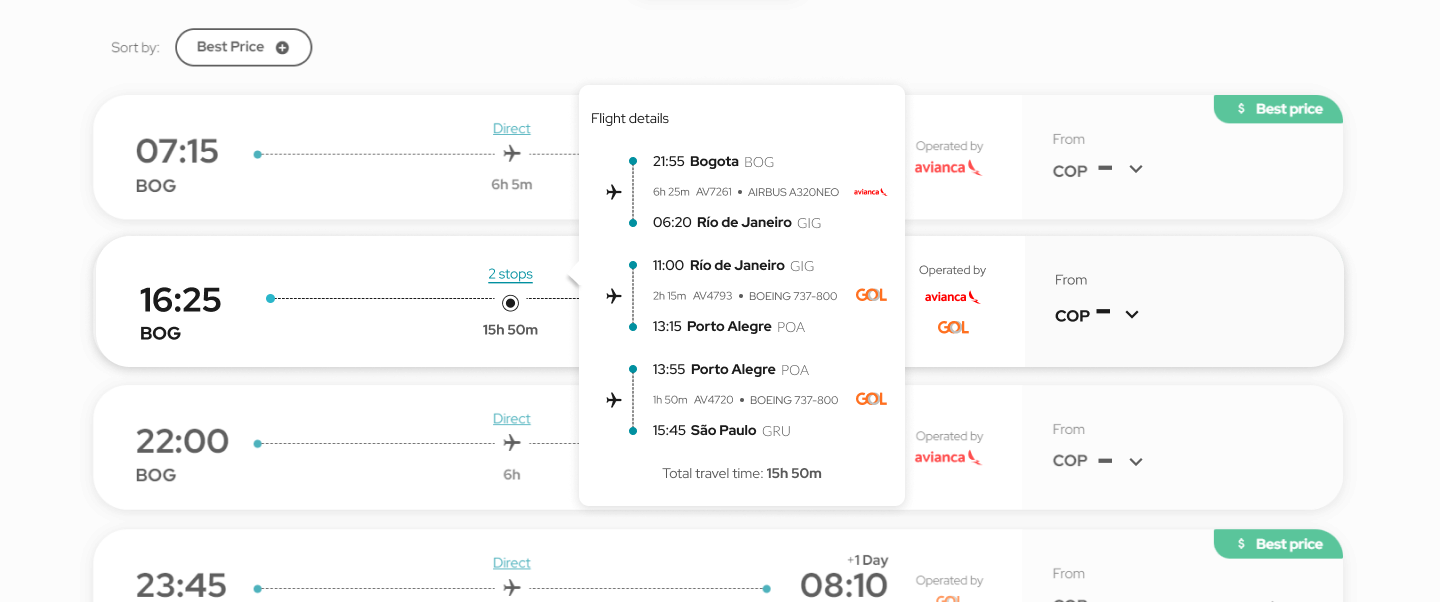Click the Best price badge on first flight
1440x616 pixels.
click(x=1279, y=109)
